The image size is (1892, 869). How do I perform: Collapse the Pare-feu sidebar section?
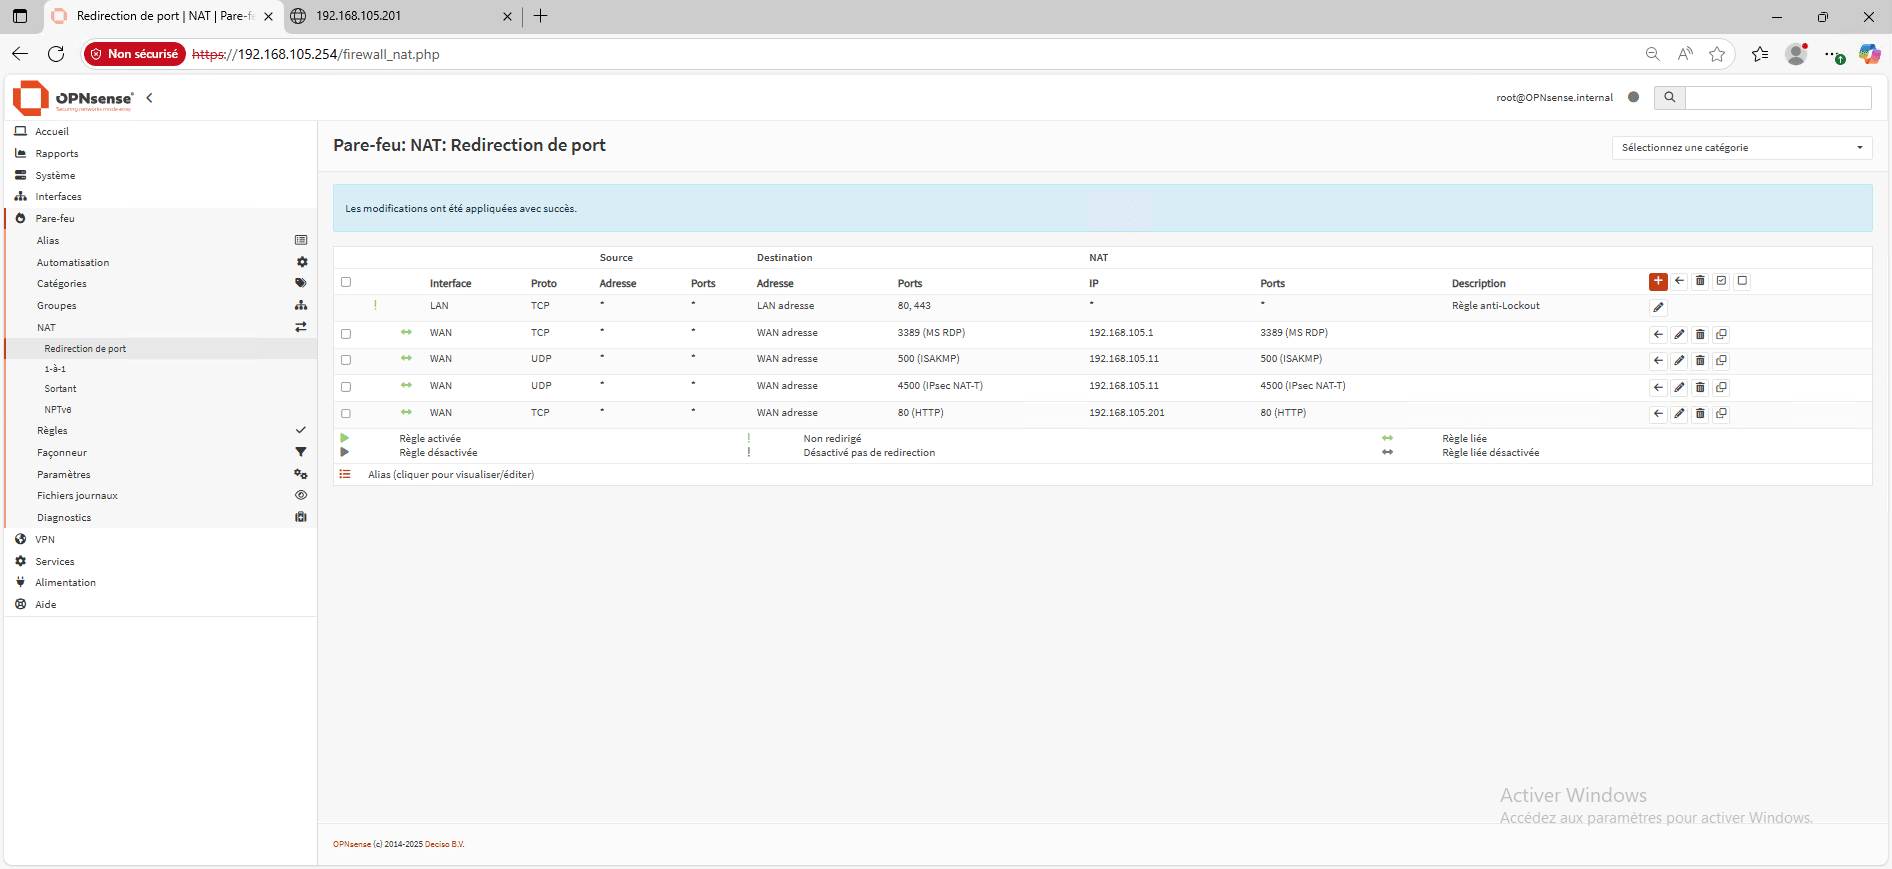[55, 219]
